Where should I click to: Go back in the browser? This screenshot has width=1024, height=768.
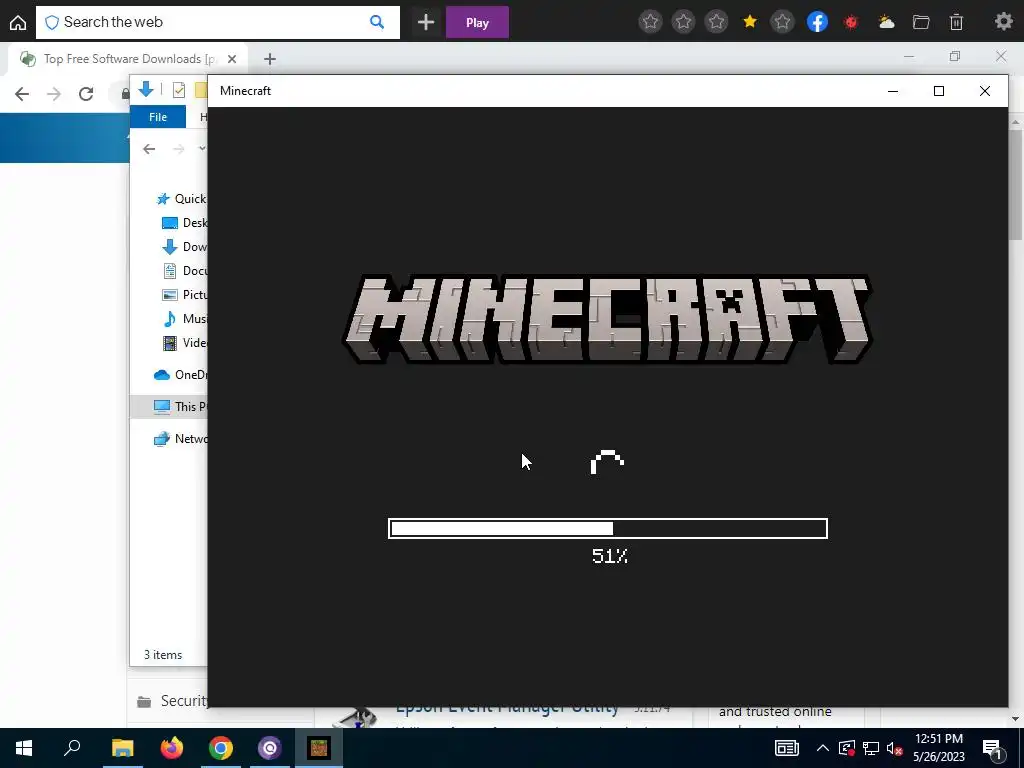coord(22,94)
